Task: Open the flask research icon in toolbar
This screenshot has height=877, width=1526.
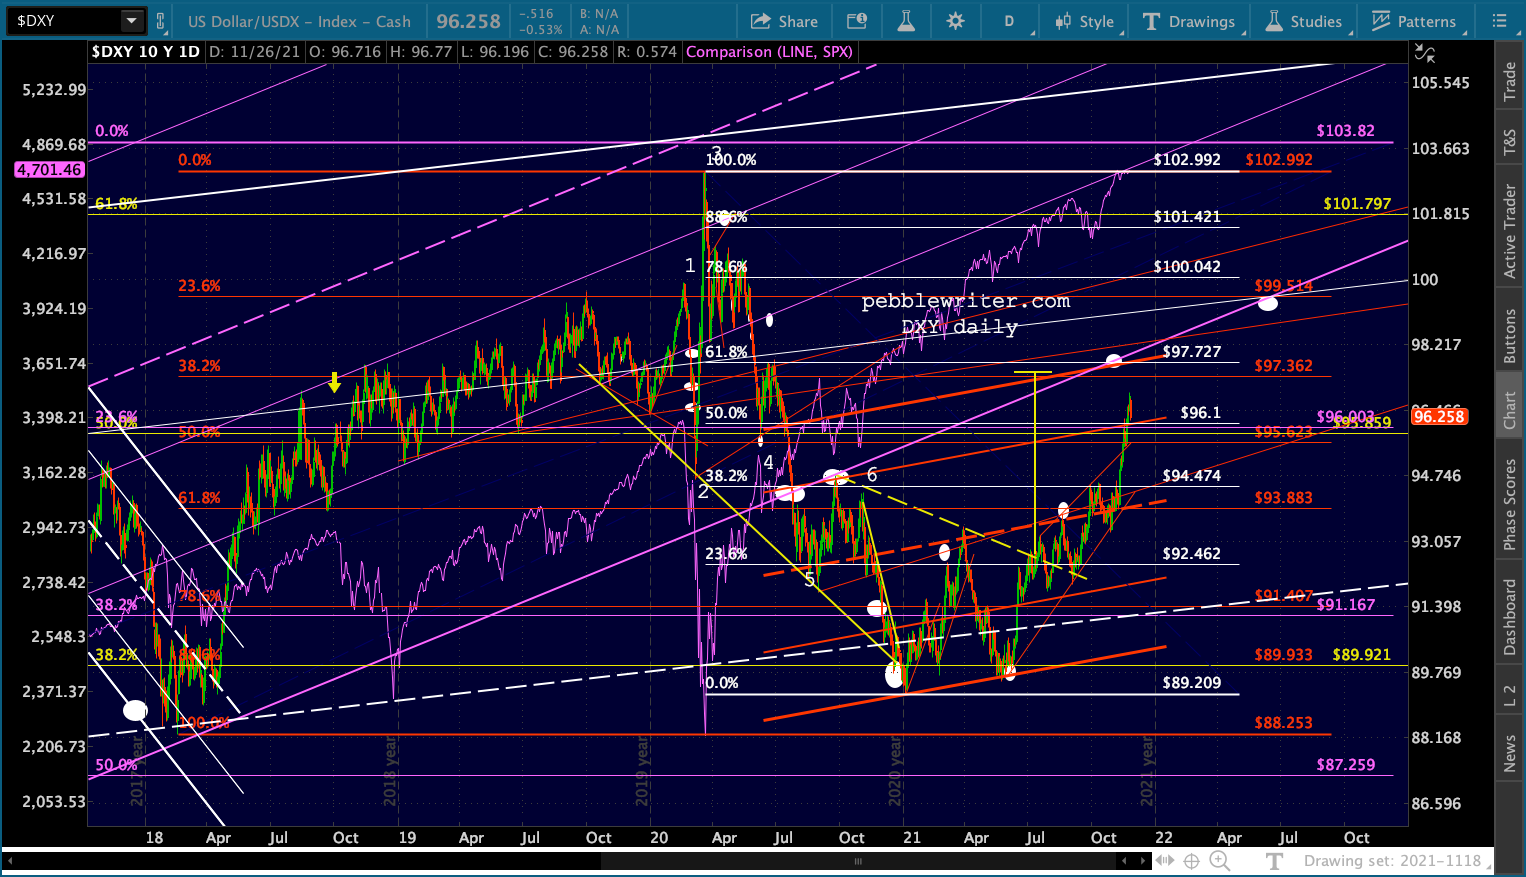Action: [906, 21]
